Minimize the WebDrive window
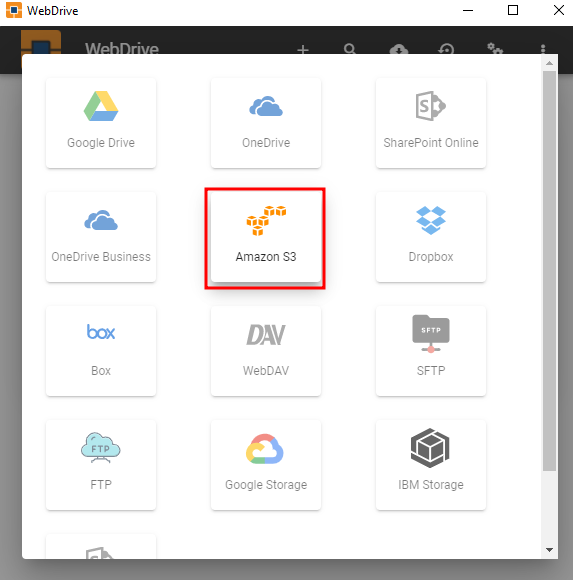The width and height of the screenshot is (573, 580). pyautogui.click(x=468, y=10)
